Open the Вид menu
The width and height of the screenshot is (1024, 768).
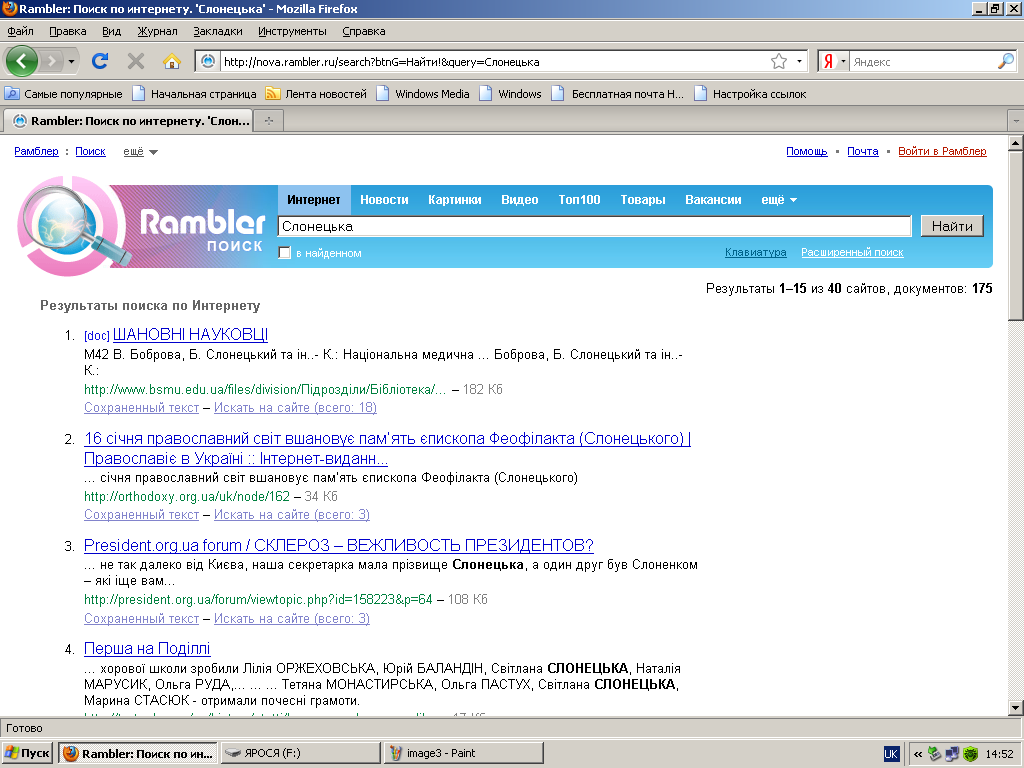(x=112, y=31)
